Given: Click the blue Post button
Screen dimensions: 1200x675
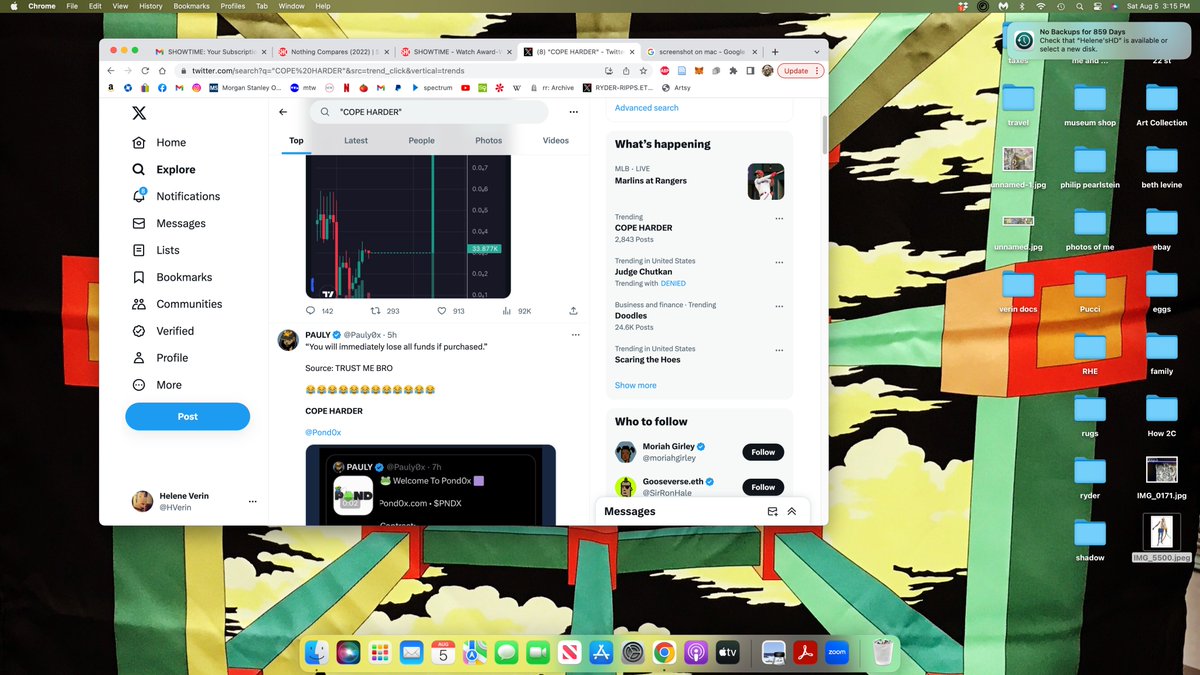Looking at the screenshot, I should click(187, 416).
